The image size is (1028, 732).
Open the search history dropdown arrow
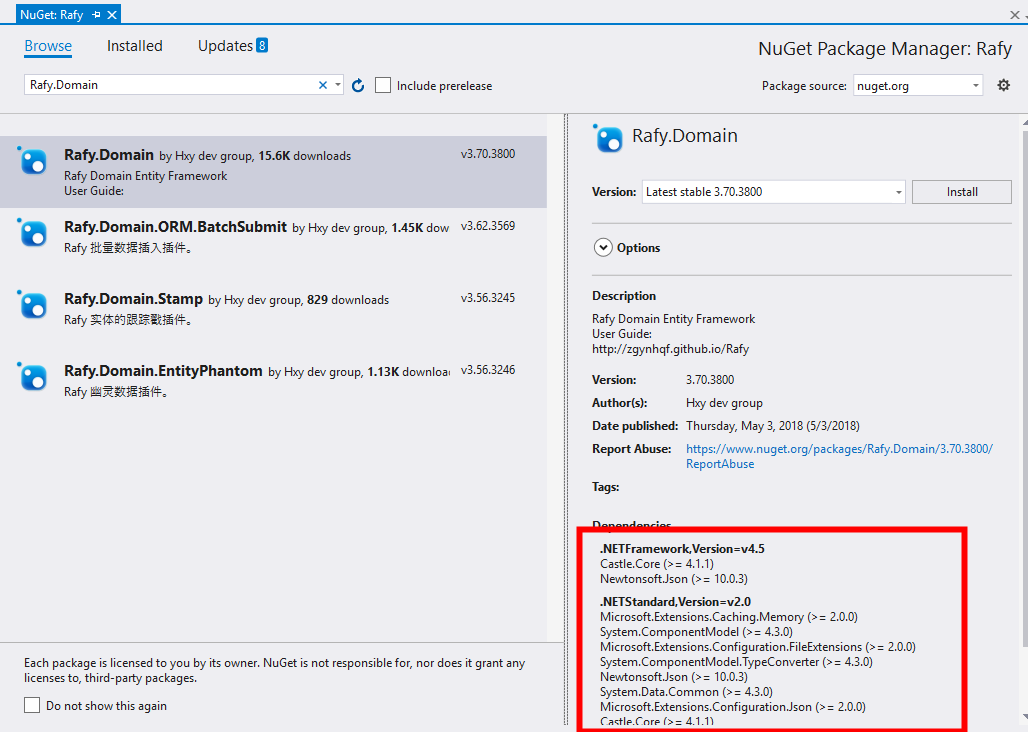pyautogui.click(x=338, y=85)
